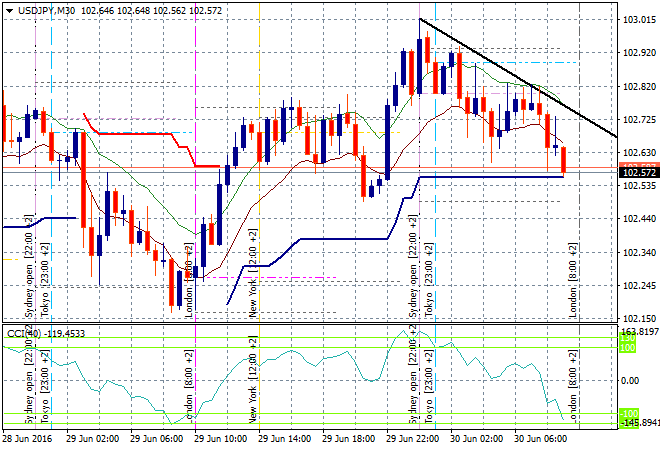Click the 30 Jun 06:00 time label
The width and height of the screenshot is (660, 450).
tap(539, 439)
